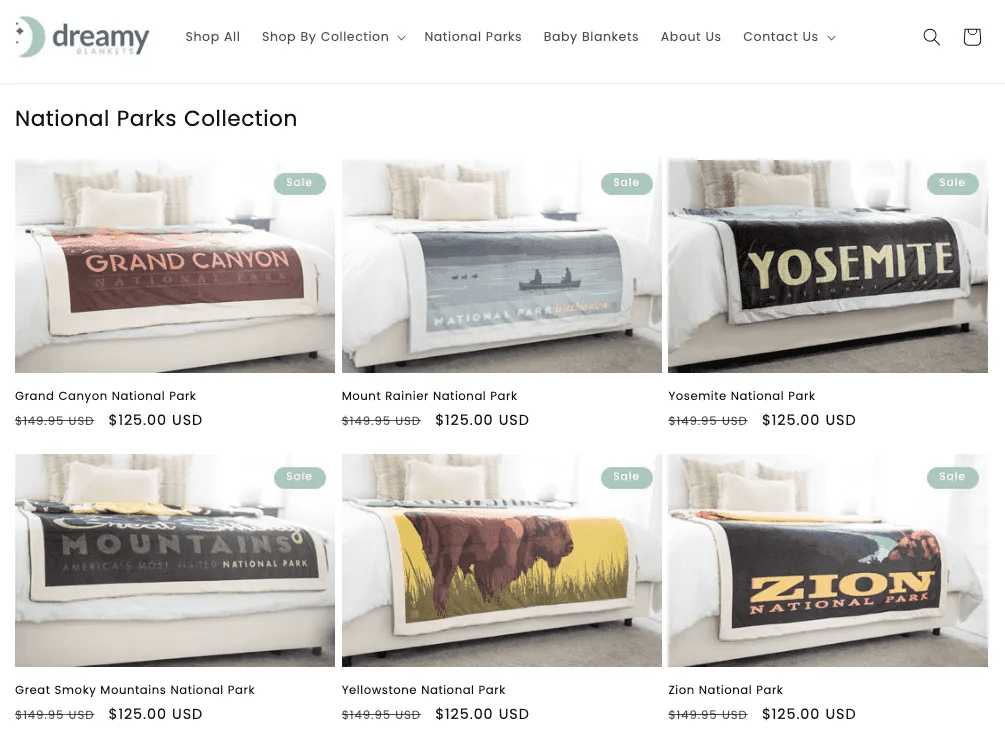View the Mount Rainier blanket image
The height and width of the screenshot is (738, 1005).
[x=502, y=266]
